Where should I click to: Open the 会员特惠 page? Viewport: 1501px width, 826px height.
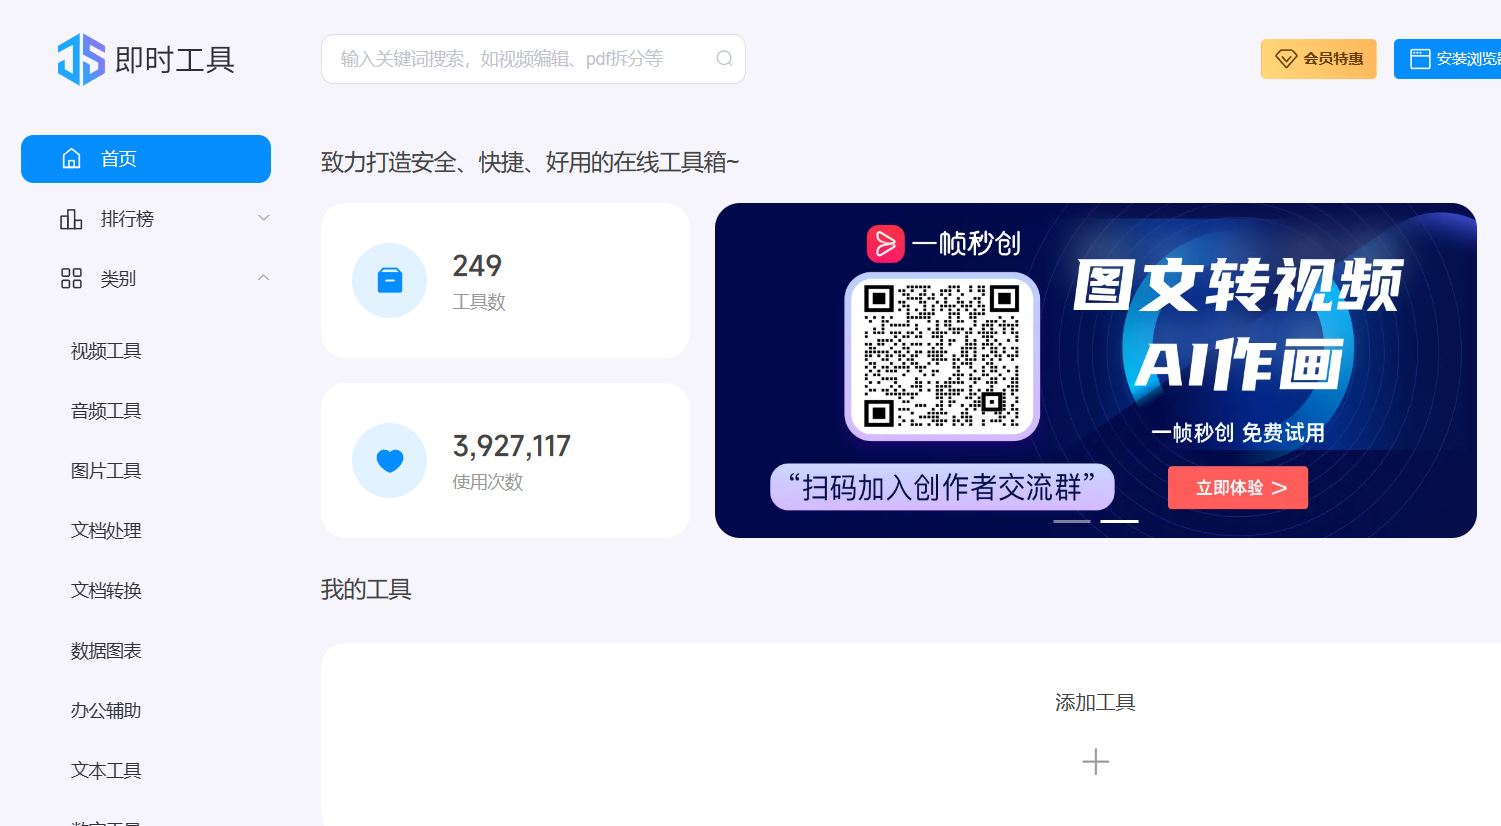[x=1318, y=58]
